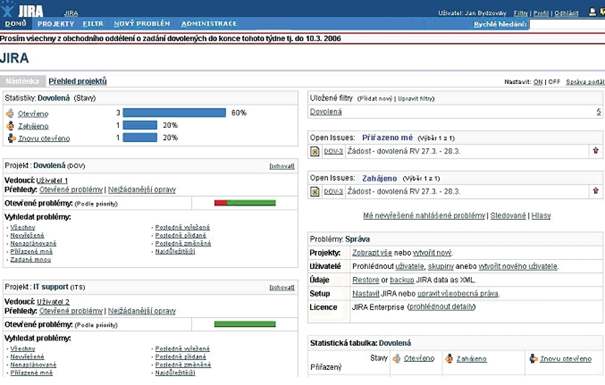Image resolution: width=605 pixels, height=385 pixels.
Task: Click the 60% Otevřeno progress bar
Action: click(x=174, y=113)
